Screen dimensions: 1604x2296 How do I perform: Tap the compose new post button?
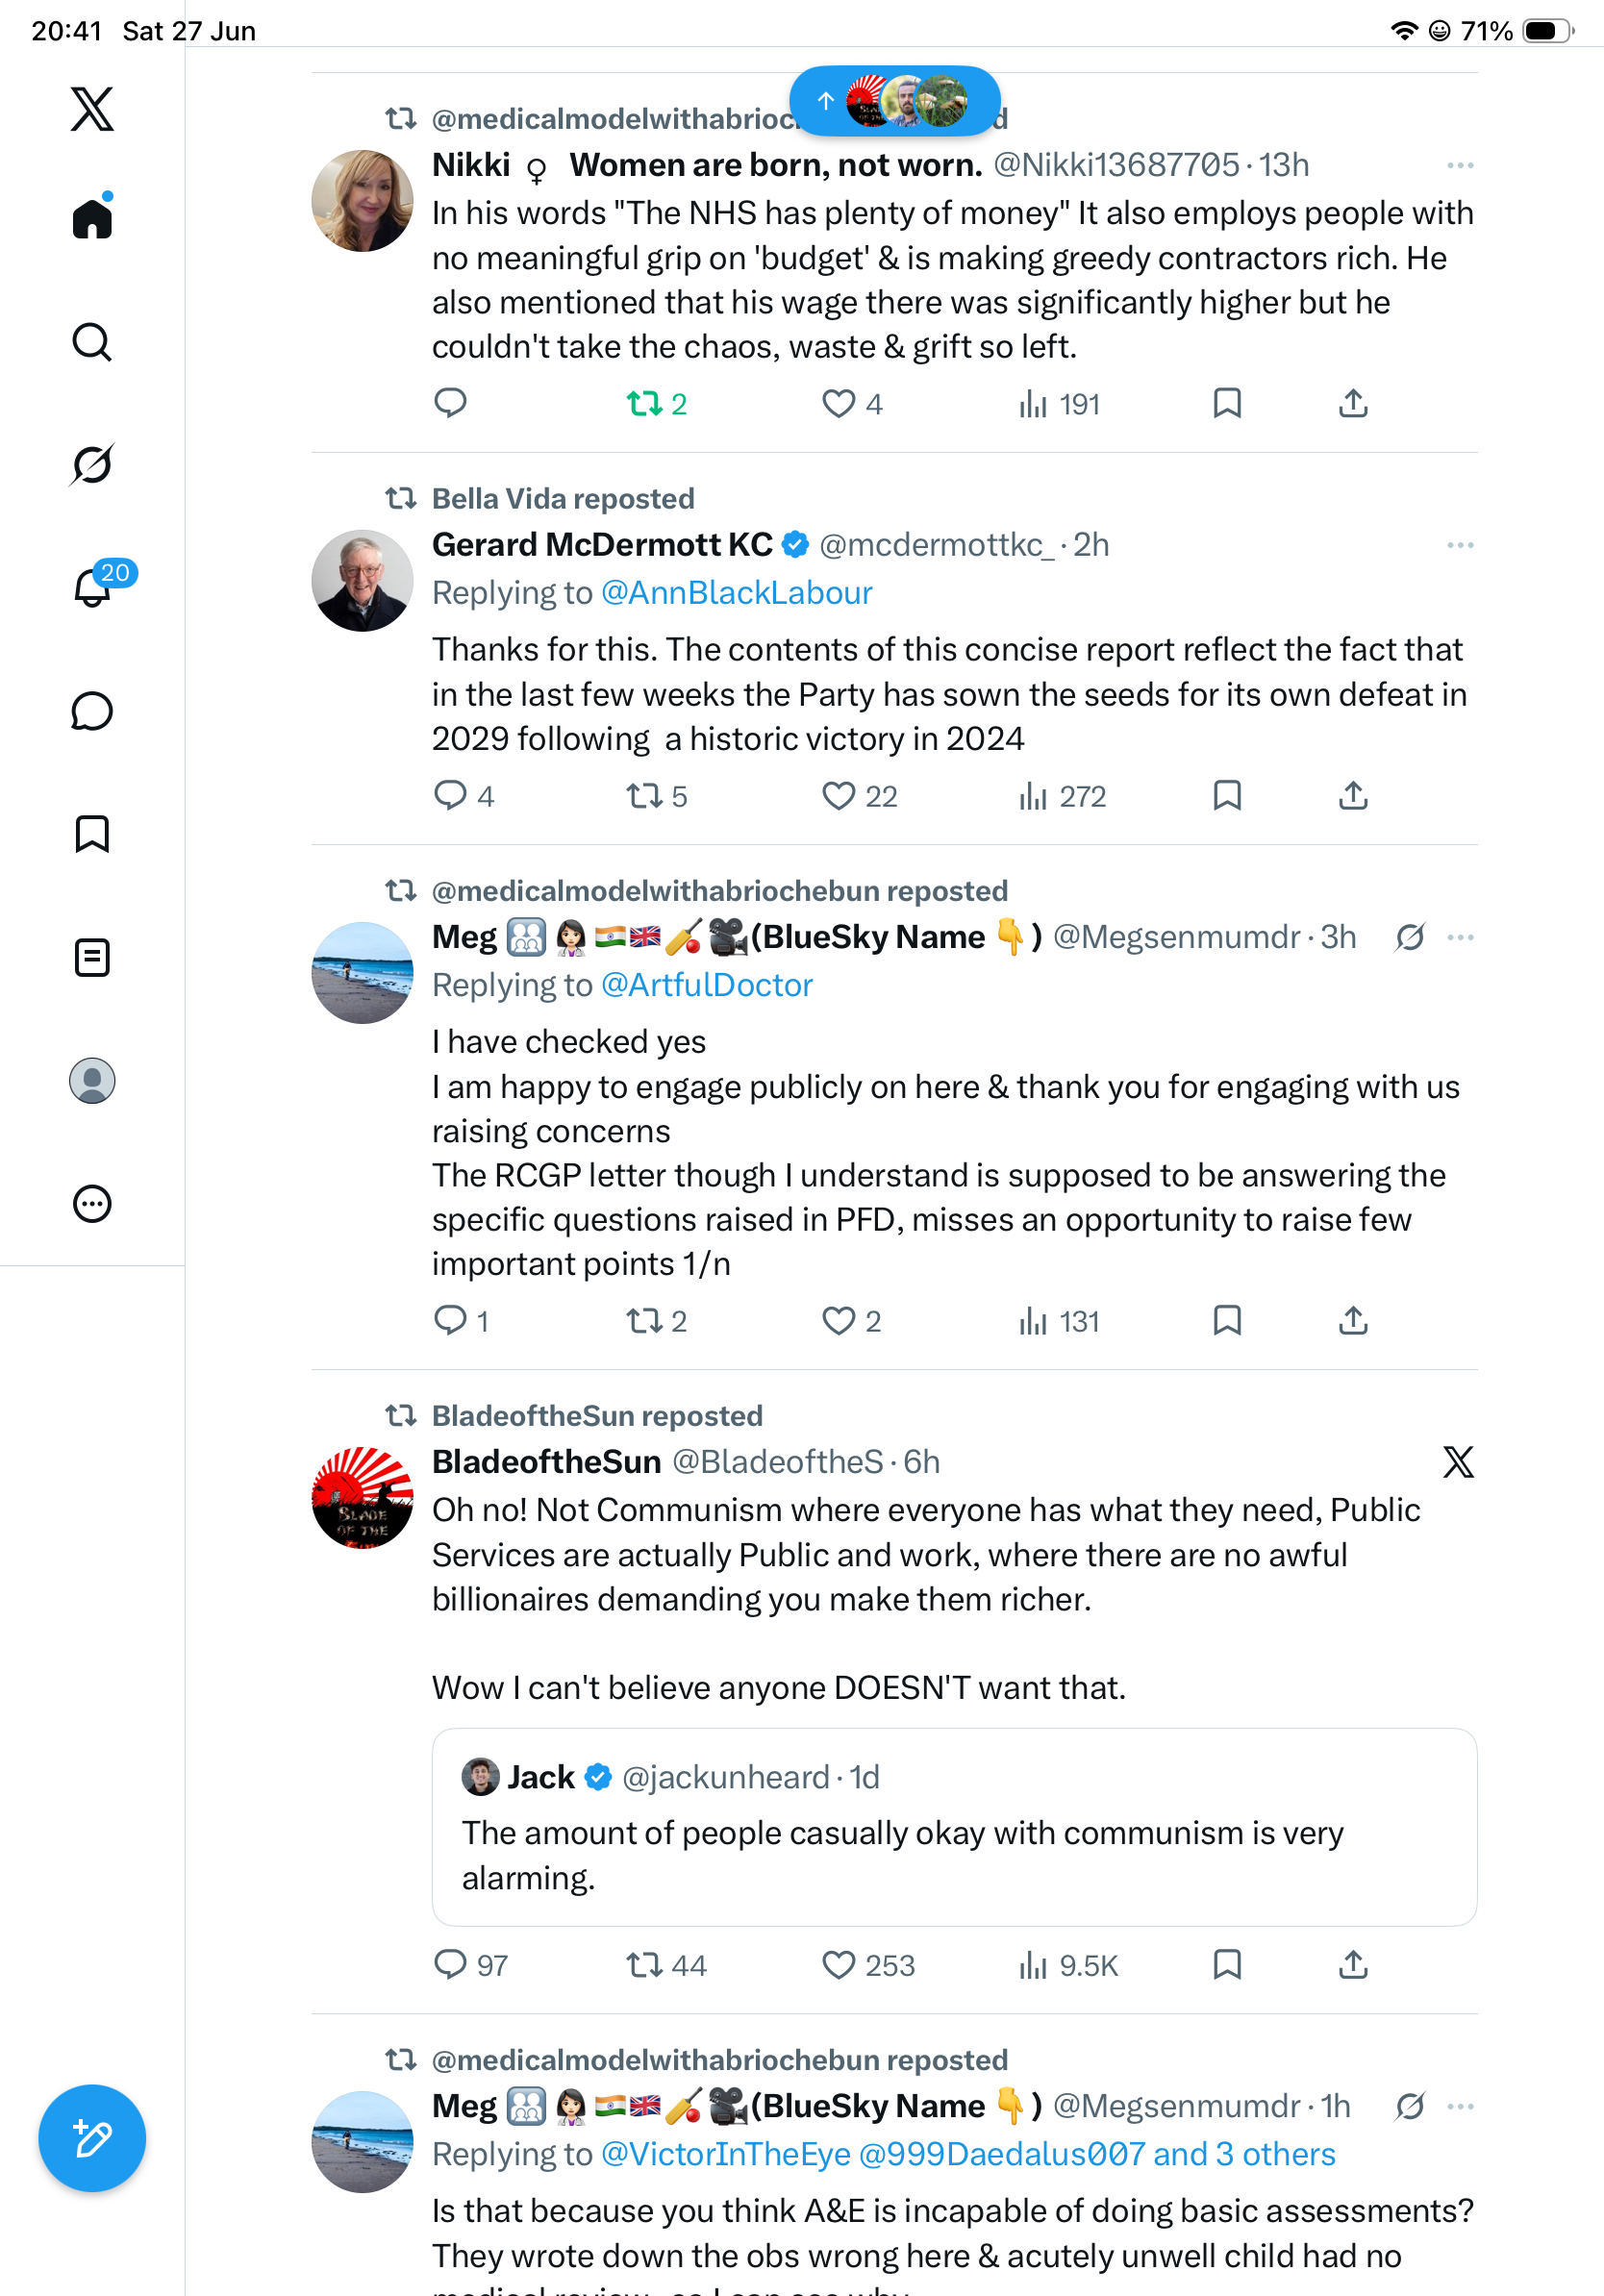pos(92,2138)
